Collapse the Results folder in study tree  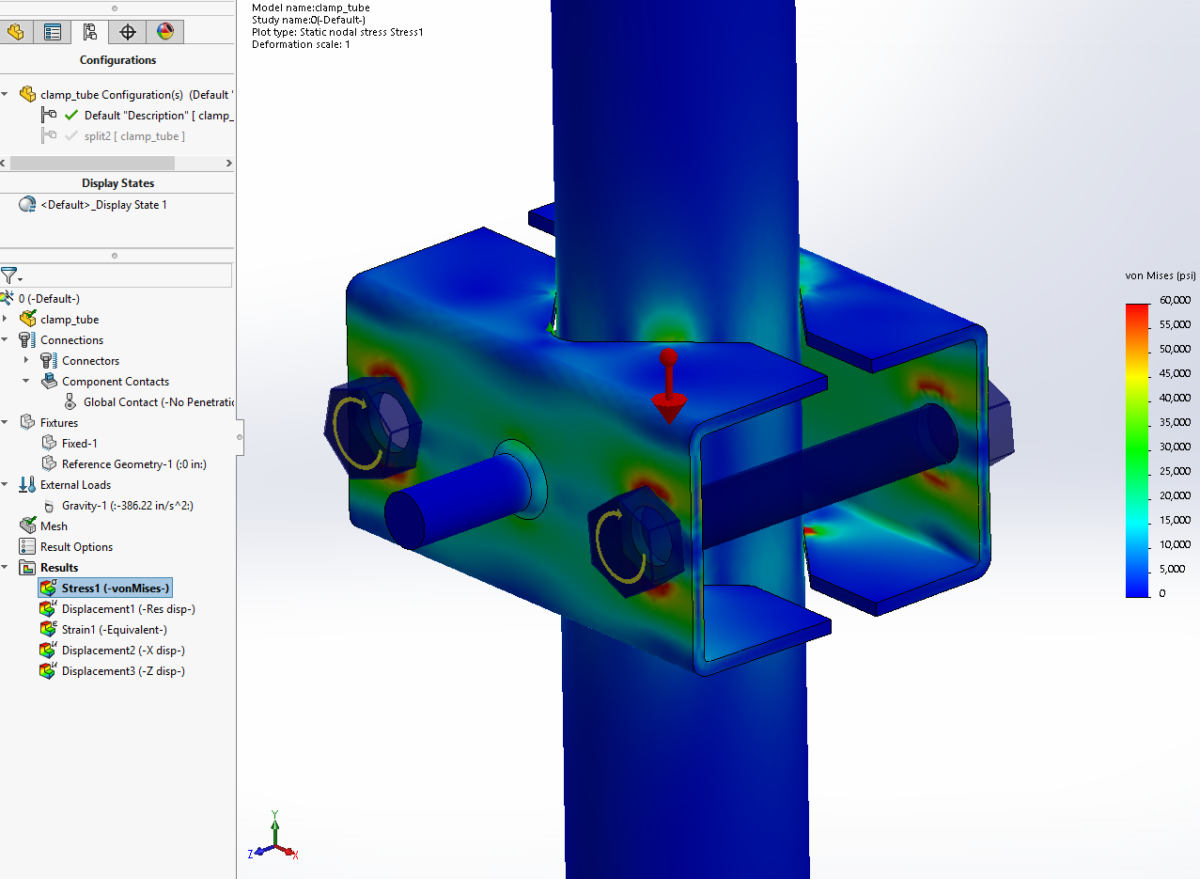(x=6, y=567)
